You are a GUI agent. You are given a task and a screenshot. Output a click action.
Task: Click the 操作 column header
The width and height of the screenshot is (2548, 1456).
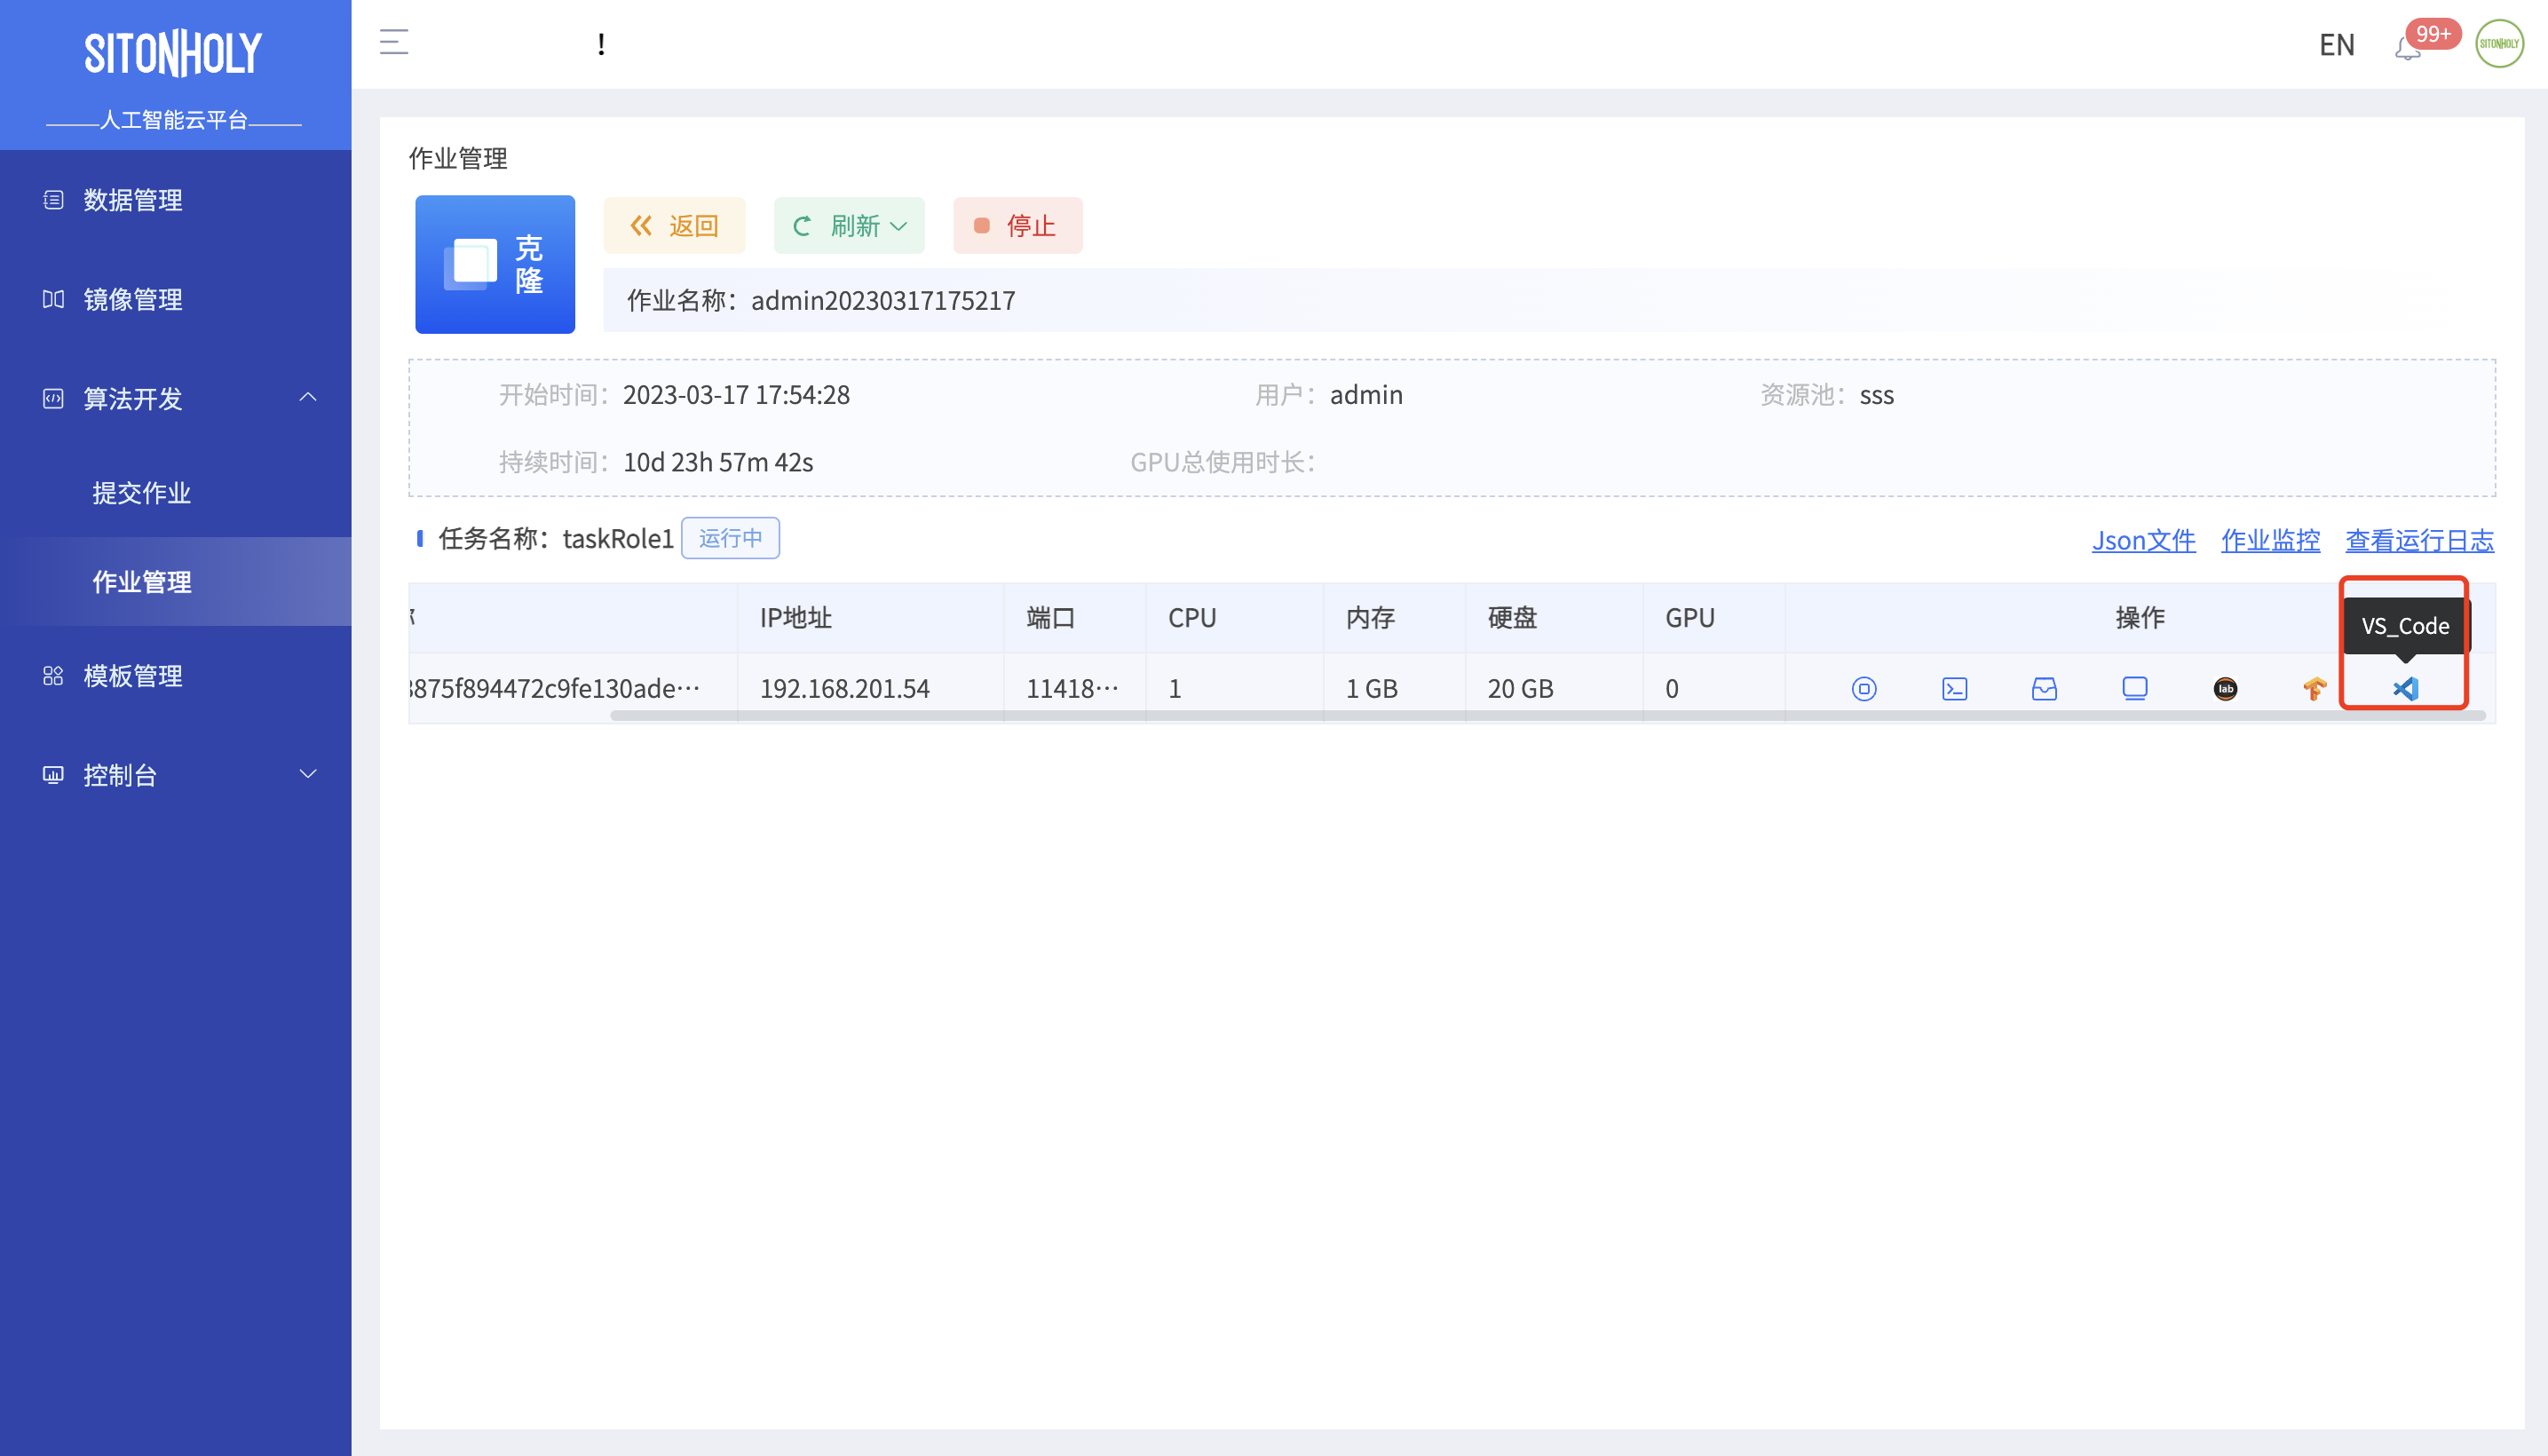point(2140,618)
